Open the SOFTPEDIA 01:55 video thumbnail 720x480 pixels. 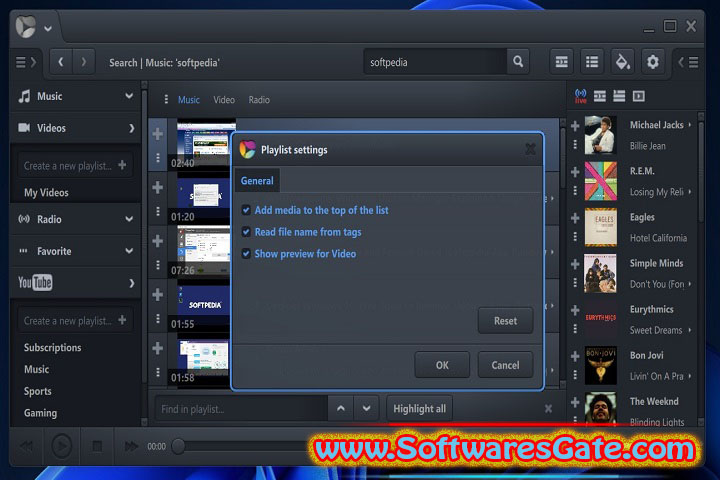[204, 305]
